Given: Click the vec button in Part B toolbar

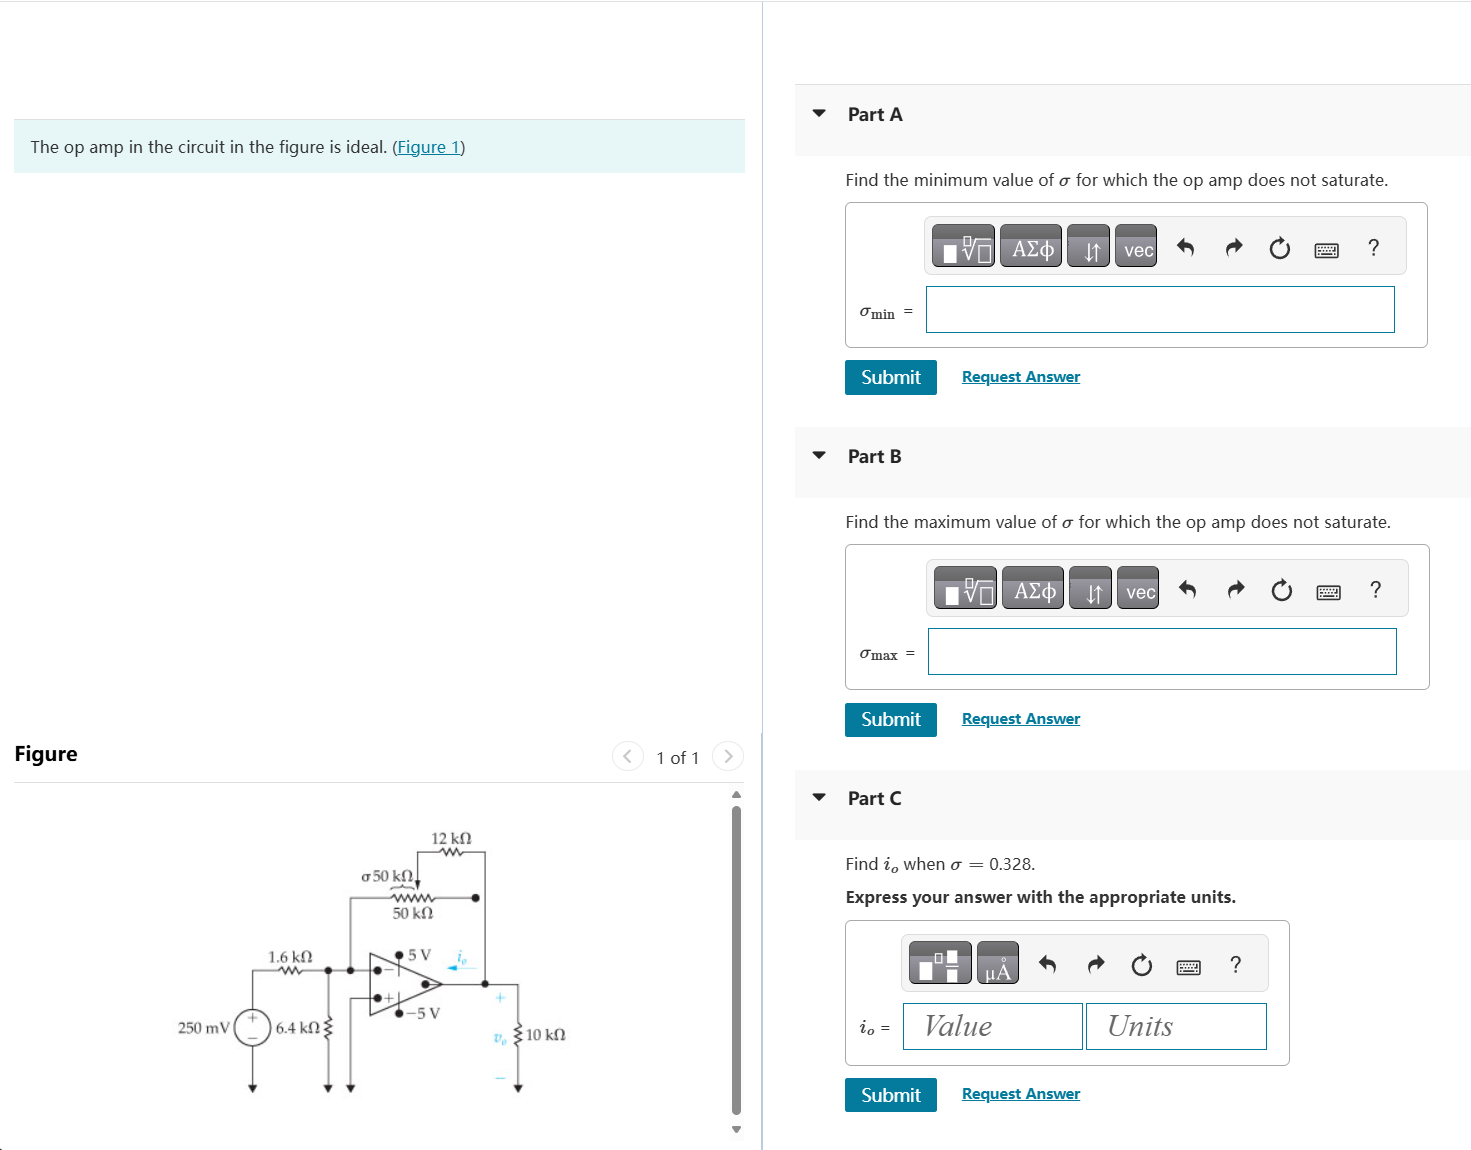Looking at the screenshot, I should click(x=1138, y=588).
